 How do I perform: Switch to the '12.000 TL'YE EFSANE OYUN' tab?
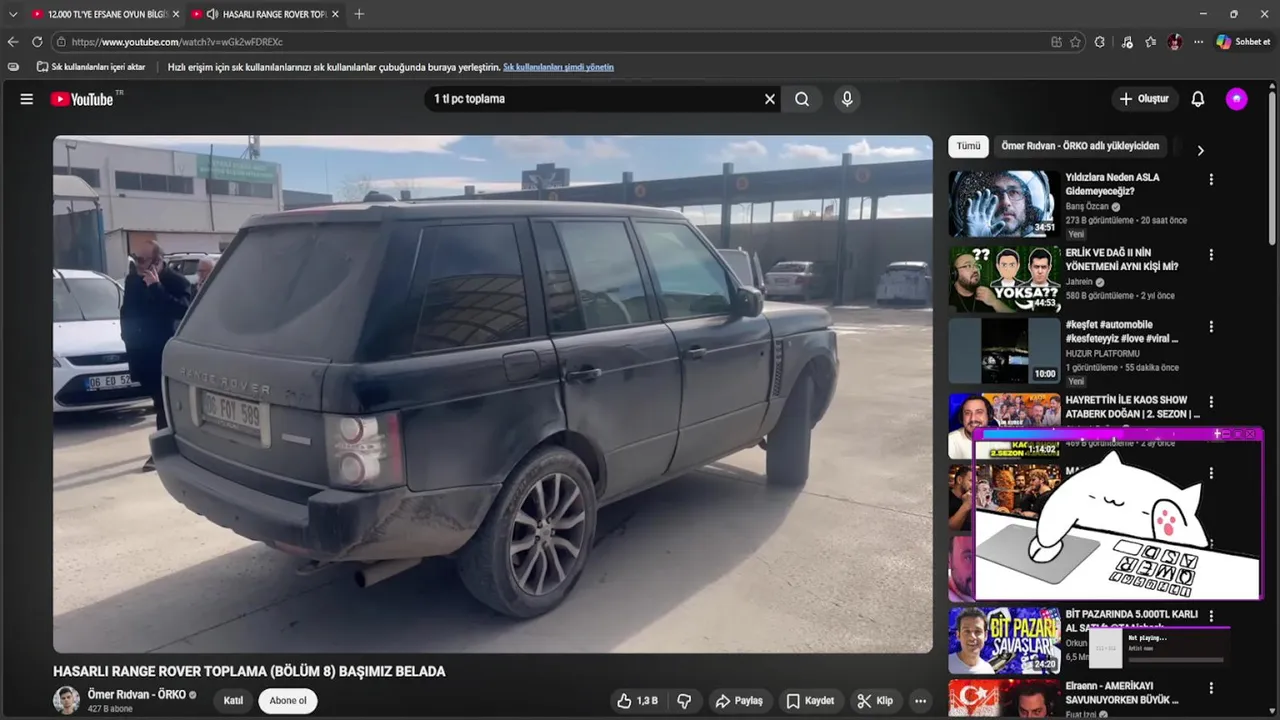(104, 14)
